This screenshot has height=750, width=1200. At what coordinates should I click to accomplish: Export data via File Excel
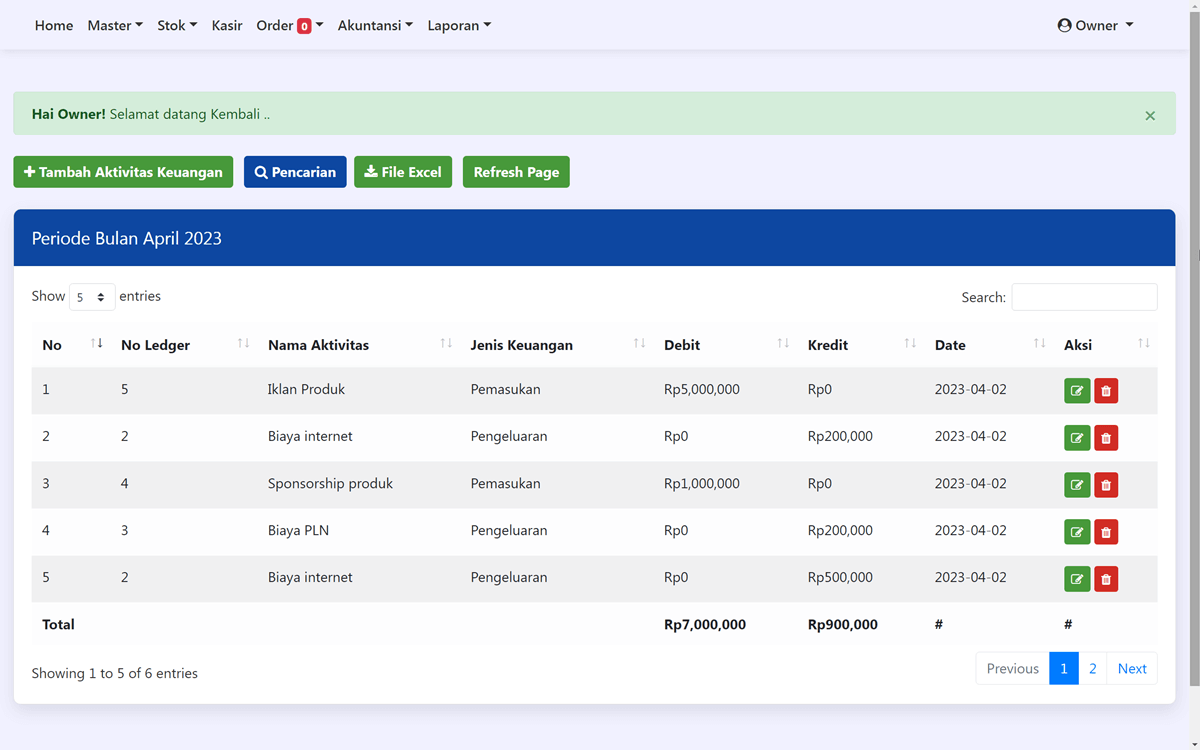click(403, 171)
